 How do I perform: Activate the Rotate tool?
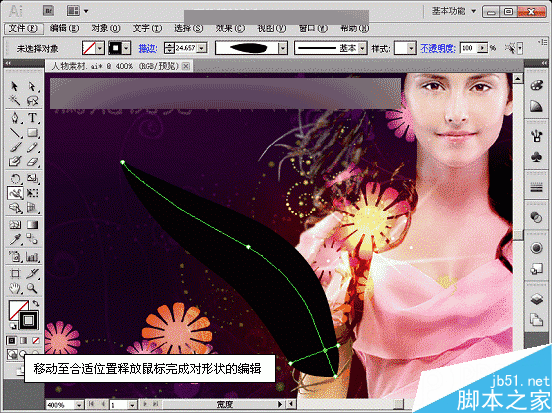coord(15,179)
